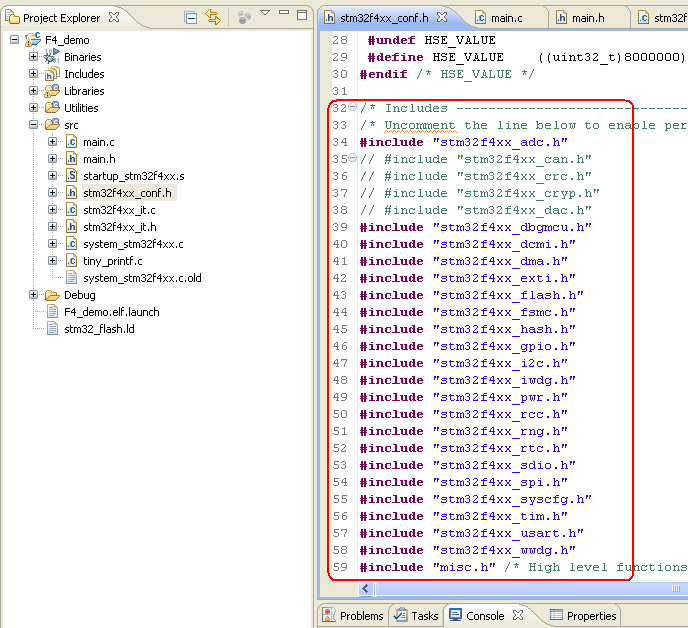Click the F4_demo project icon
Viewport: 688px width, 628px height.
tap(33, 39)
